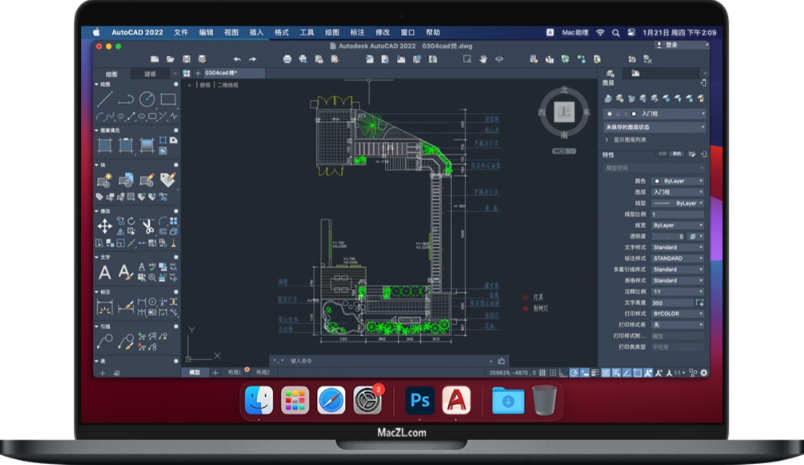Open the Linetype ByLayer dropdown

click(x=678, y=203)
